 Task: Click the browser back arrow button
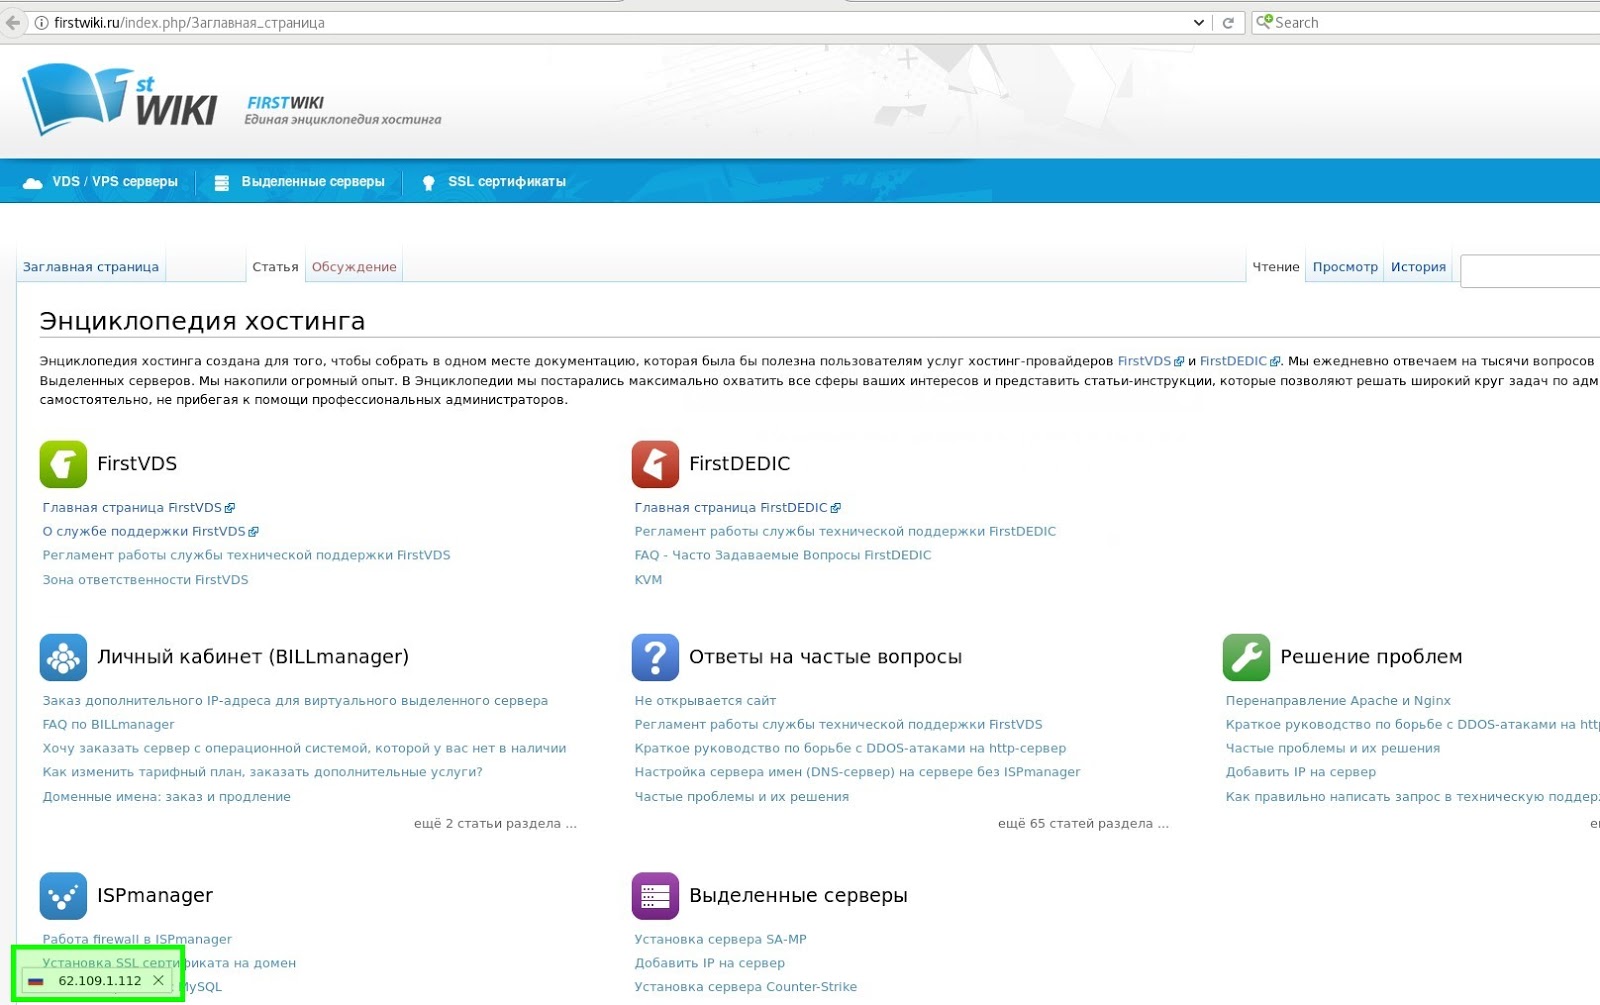pos(12,22)
